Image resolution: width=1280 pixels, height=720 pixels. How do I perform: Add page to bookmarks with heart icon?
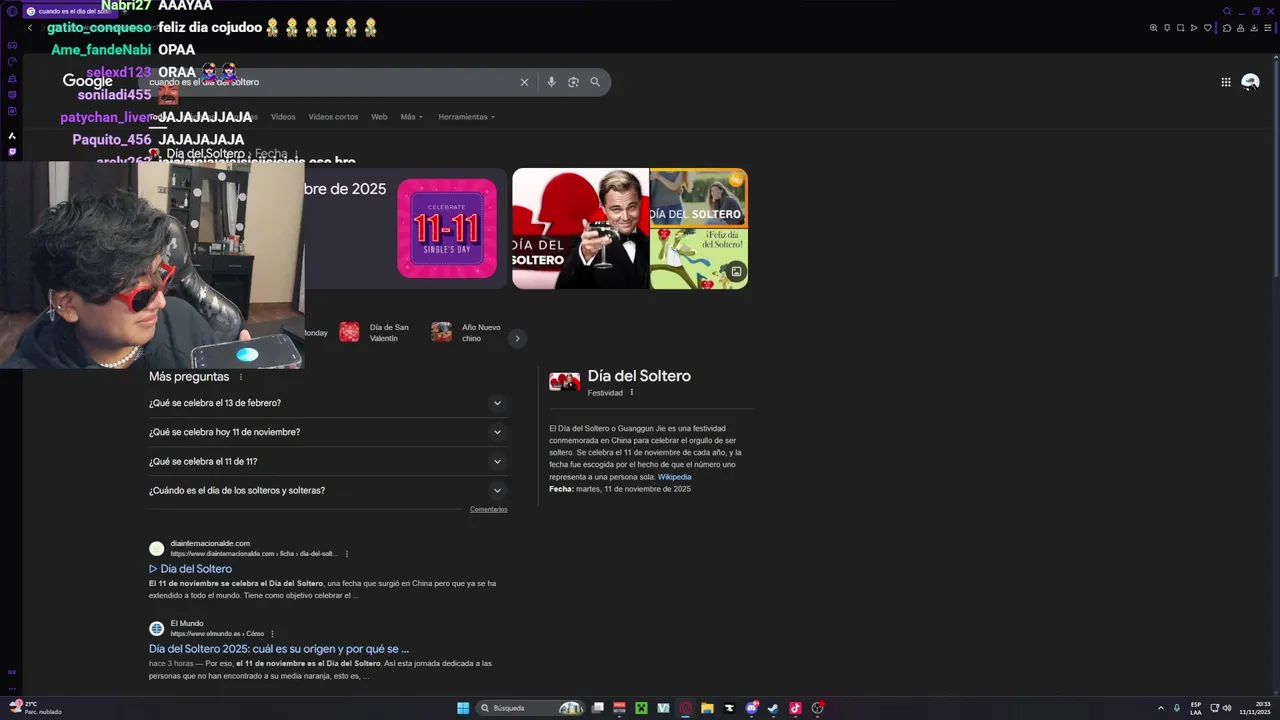(x=1208, y=28)
